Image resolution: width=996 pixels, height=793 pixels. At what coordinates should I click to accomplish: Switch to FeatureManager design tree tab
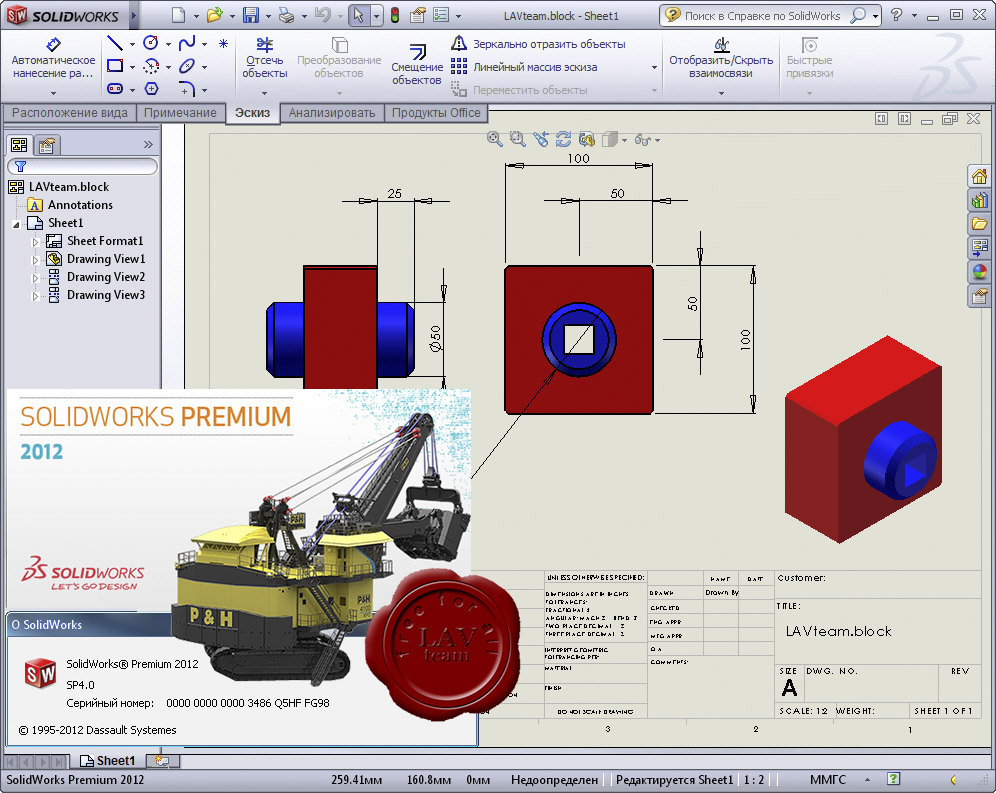point(19,146)
